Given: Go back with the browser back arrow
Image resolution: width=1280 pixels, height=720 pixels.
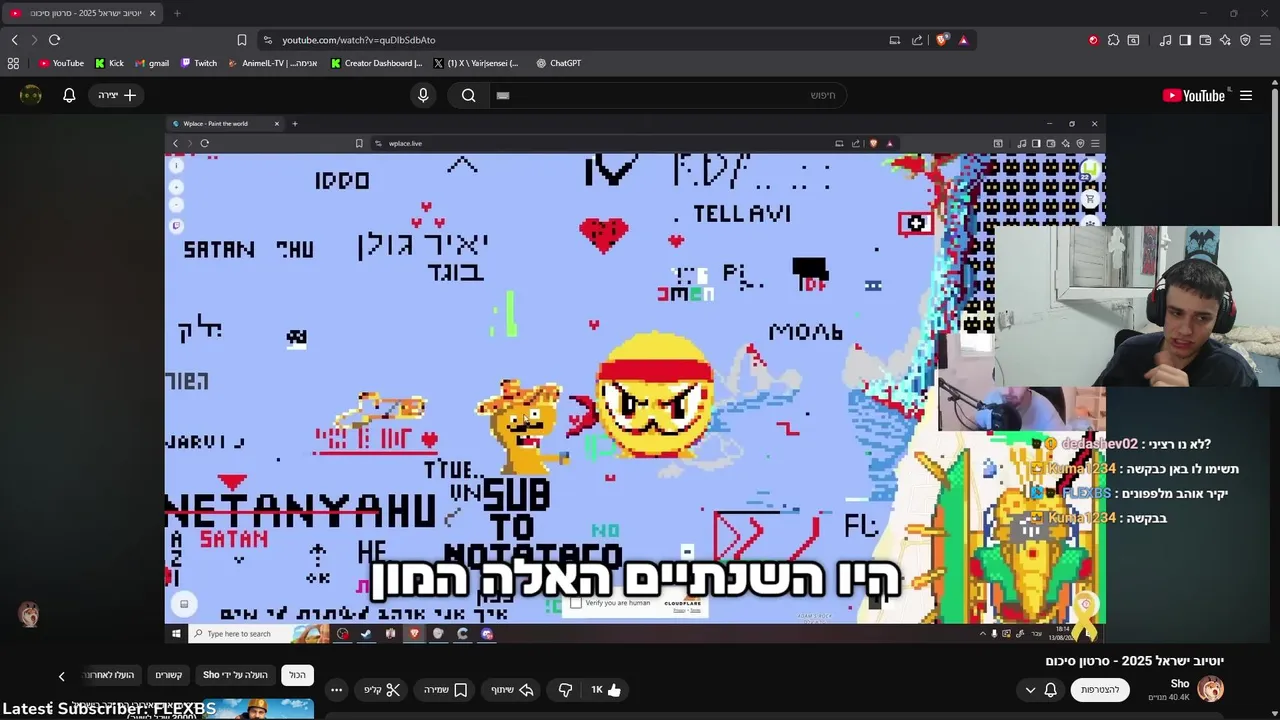Looking at the screenshot, I should (14, 40).
